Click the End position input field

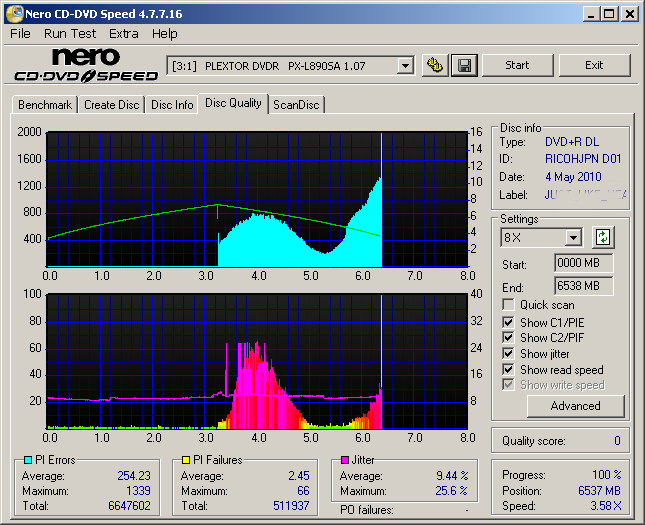pyautogui.click(x=583, y=286)
